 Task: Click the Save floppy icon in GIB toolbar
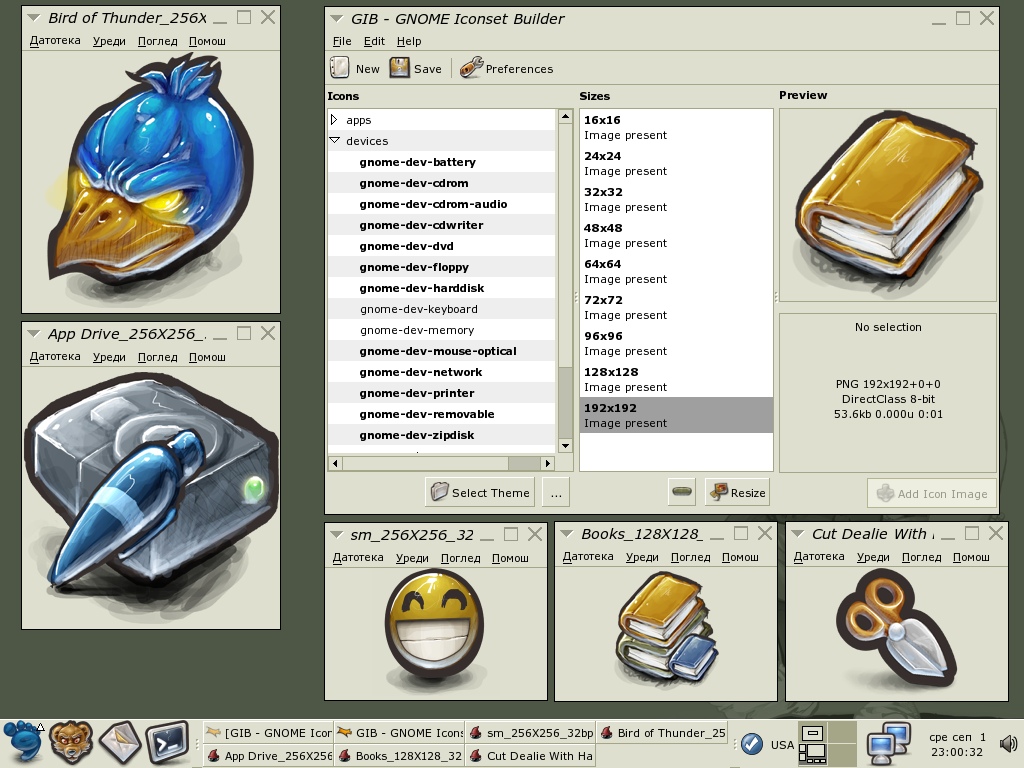(400, 67)
